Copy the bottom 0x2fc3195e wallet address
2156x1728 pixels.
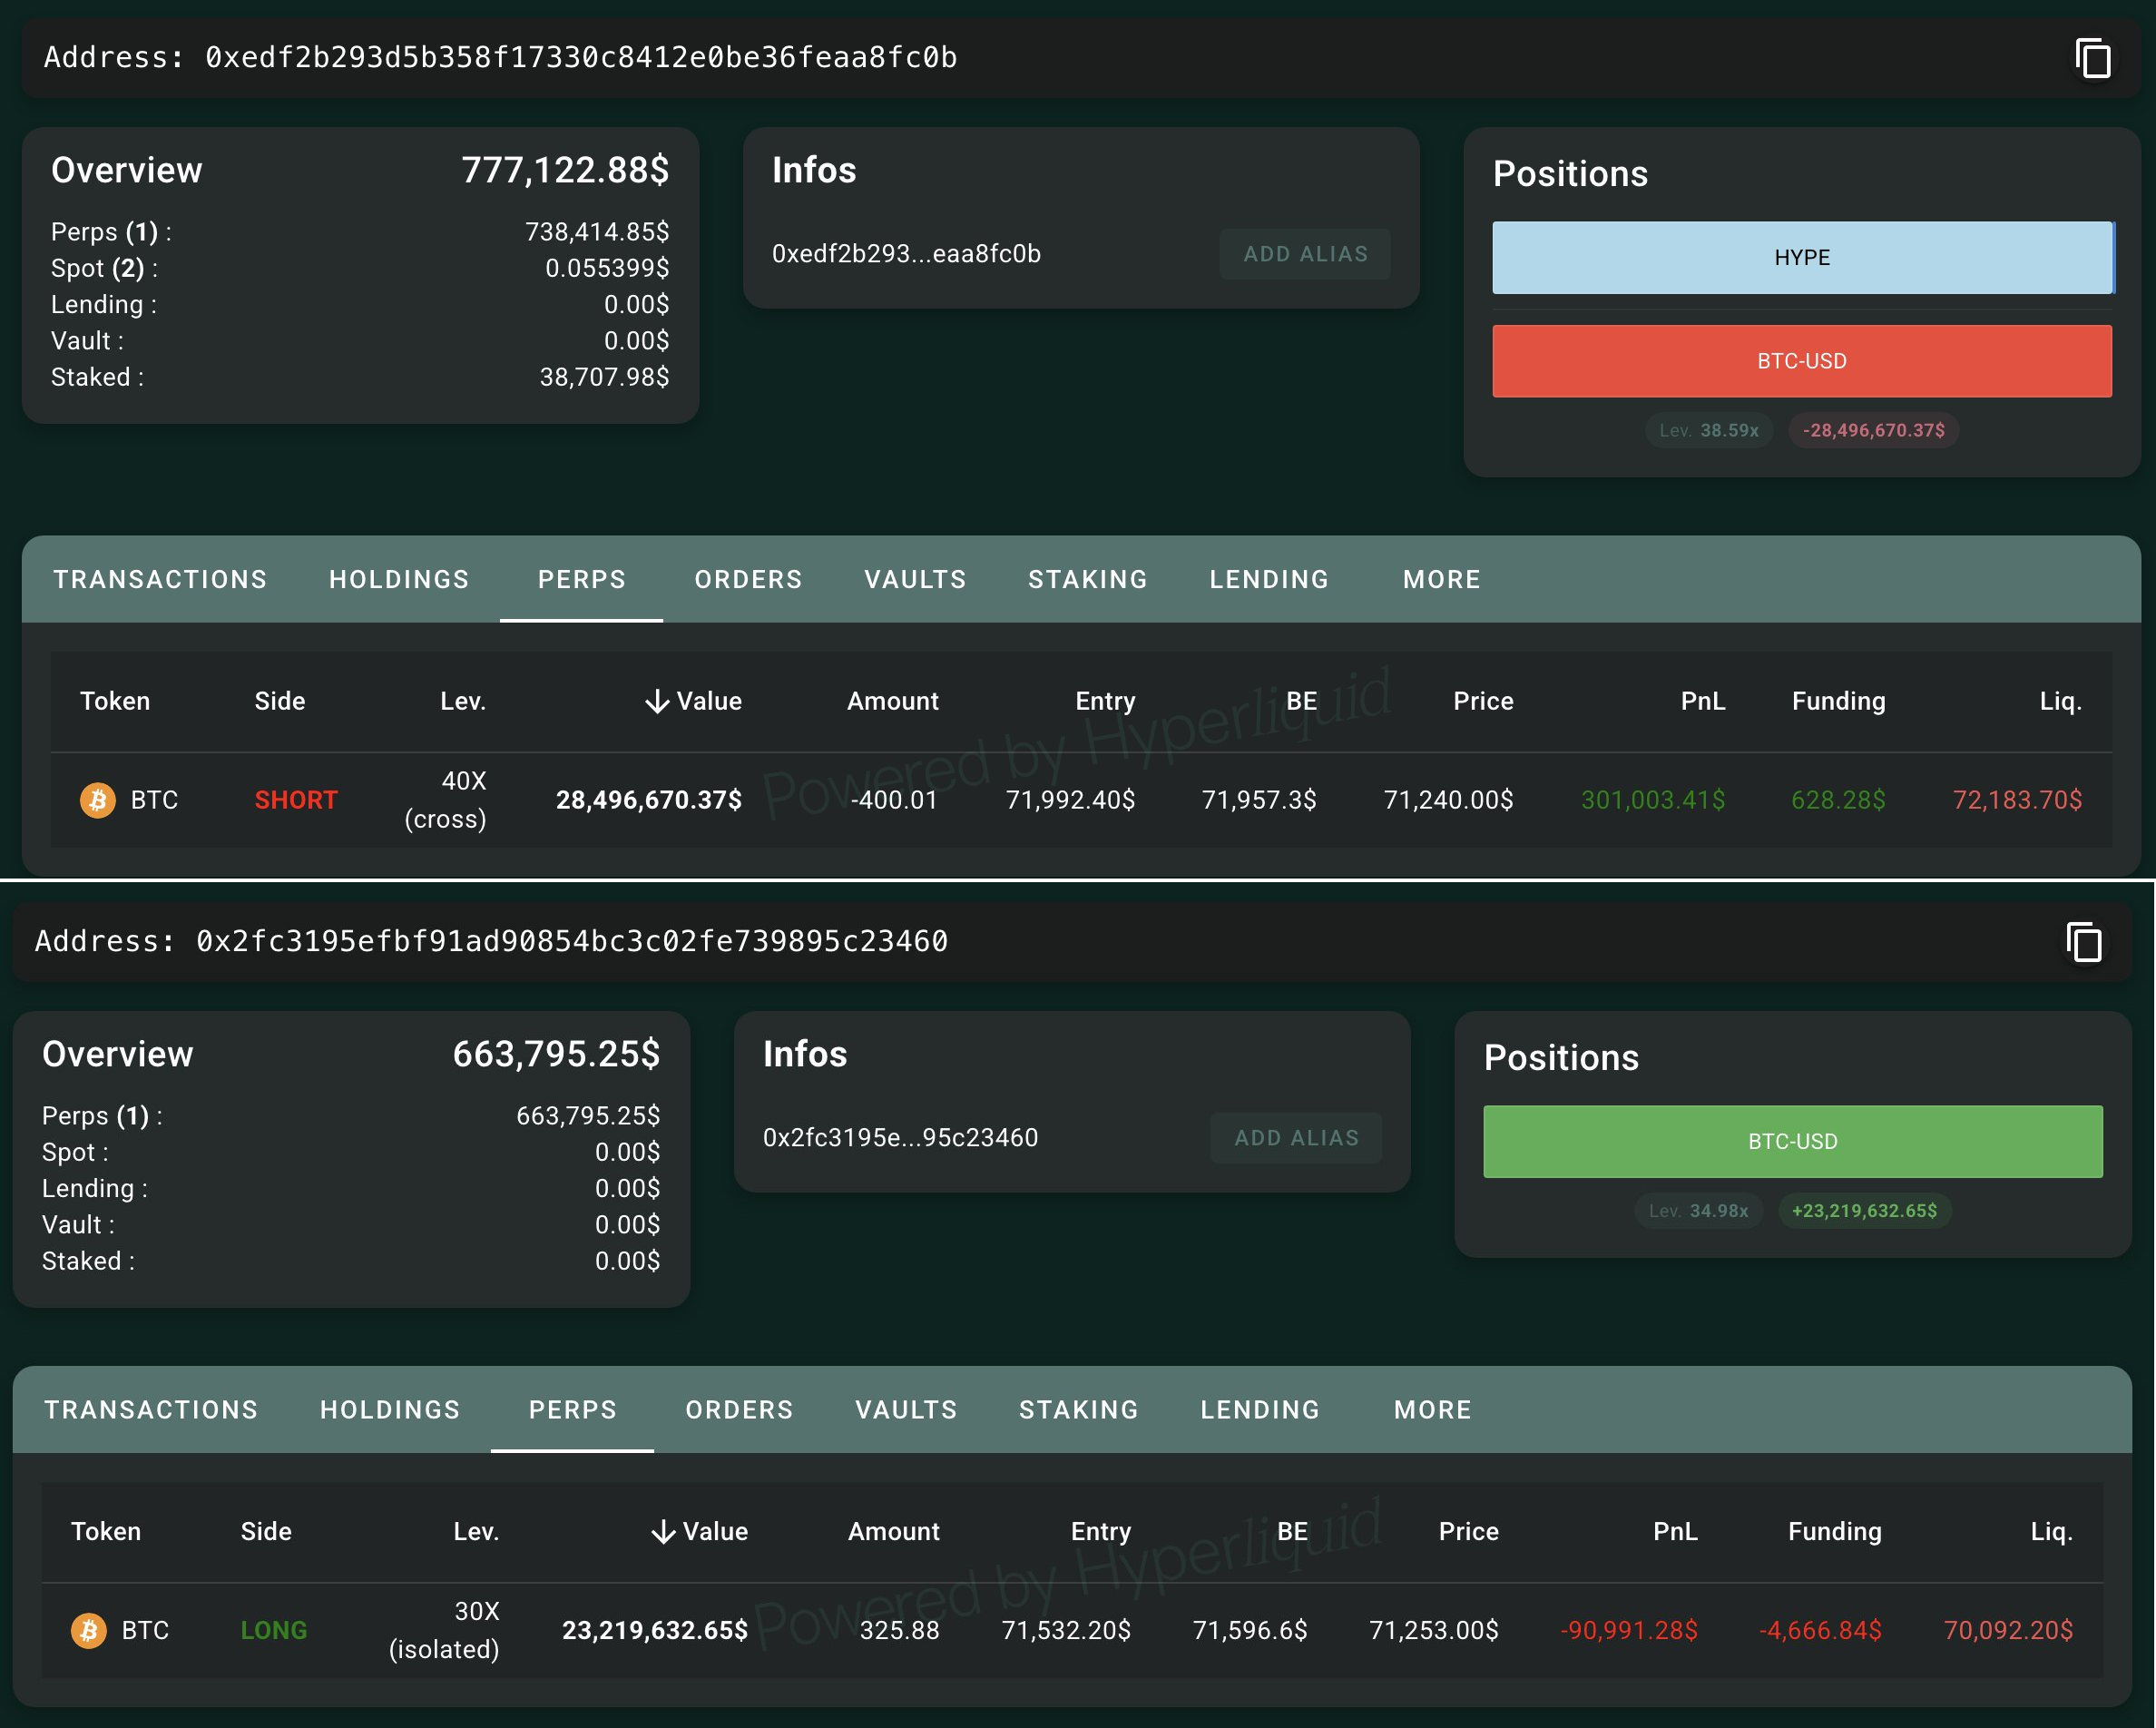pyautogui.click(x=2083, y=942)
